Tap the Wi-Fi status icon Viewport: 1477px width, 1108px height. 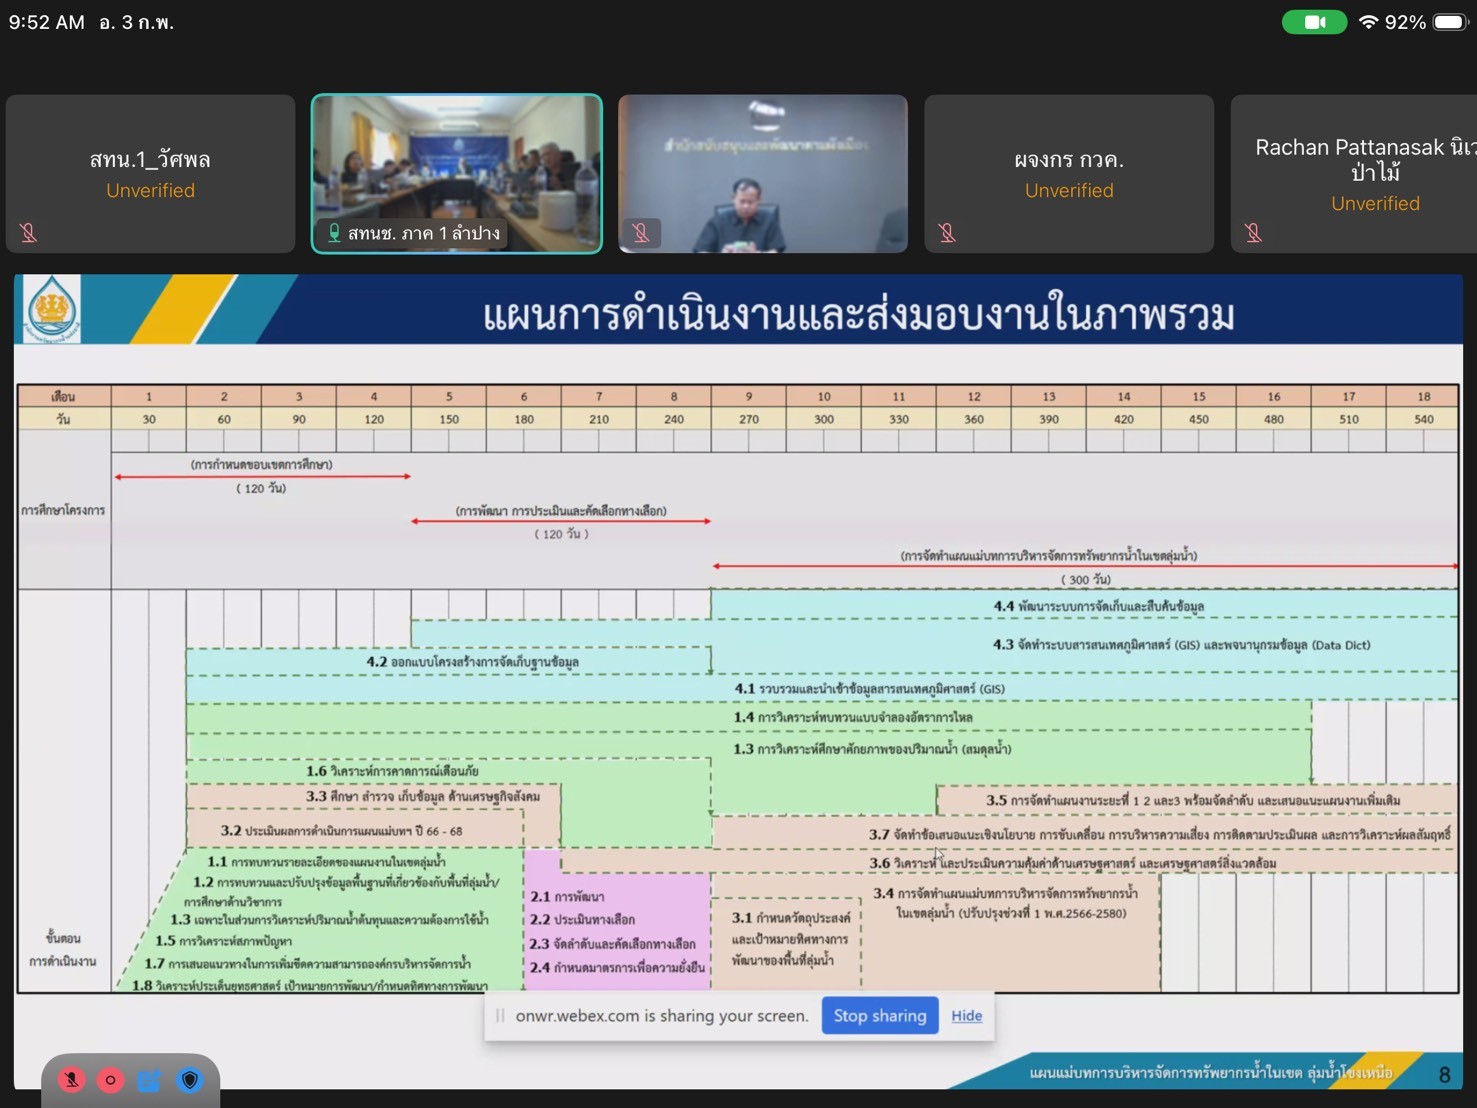1367,22
